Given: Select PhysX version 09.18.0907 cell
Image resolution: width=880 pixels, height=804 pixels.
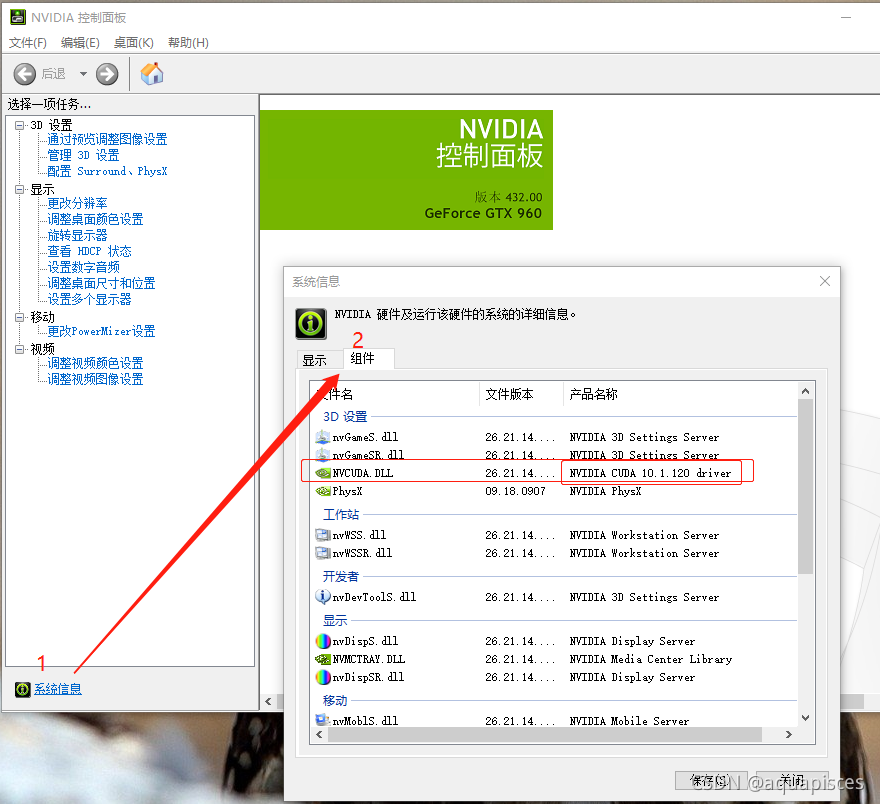Looking at the screenshot, I should pos(515,491).
